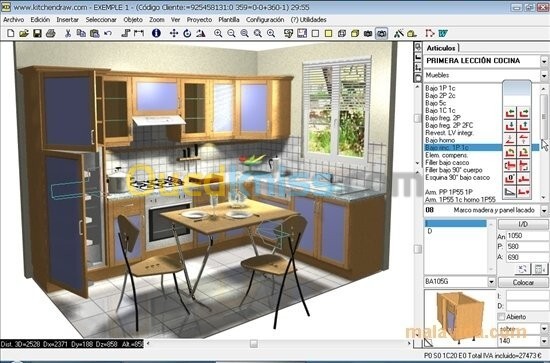
Task: Select 'Esquina 90° bajo casco' list item
Action: pyautogui.click(x=457, y=177)
